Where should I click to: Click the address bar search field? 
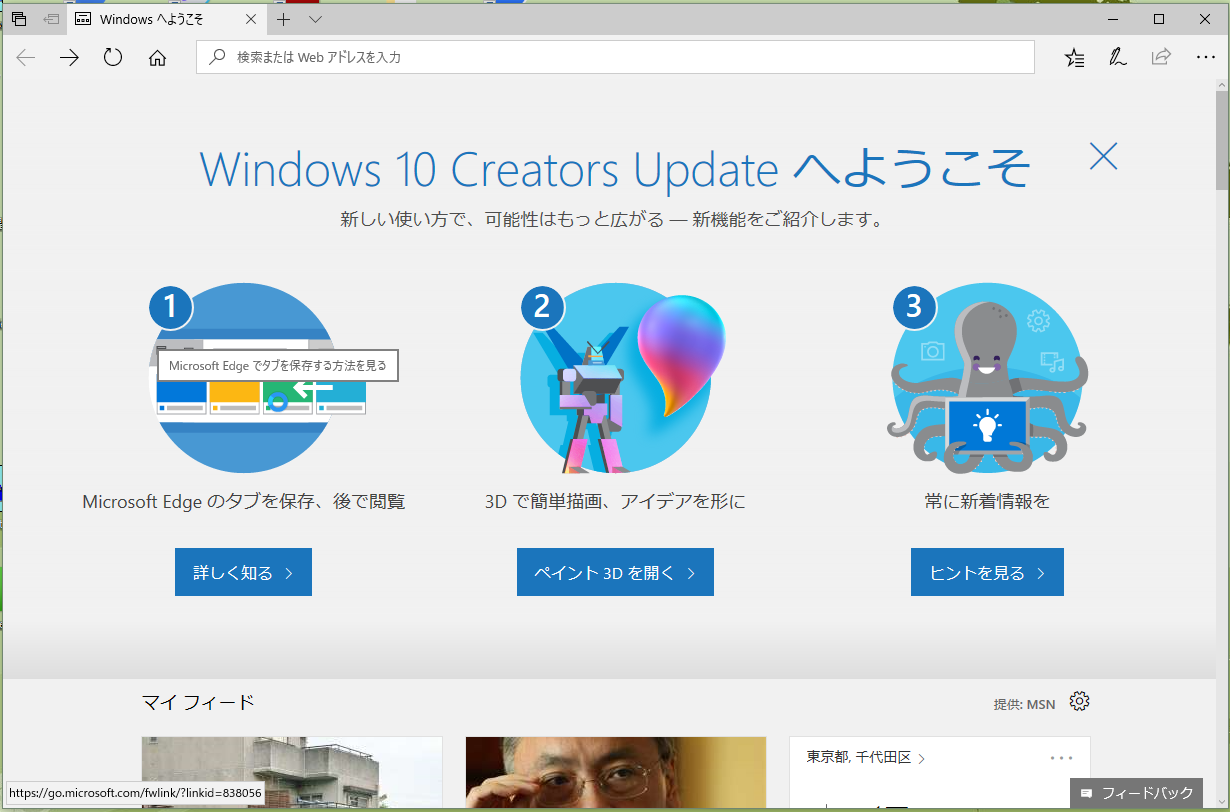[615, 57]
